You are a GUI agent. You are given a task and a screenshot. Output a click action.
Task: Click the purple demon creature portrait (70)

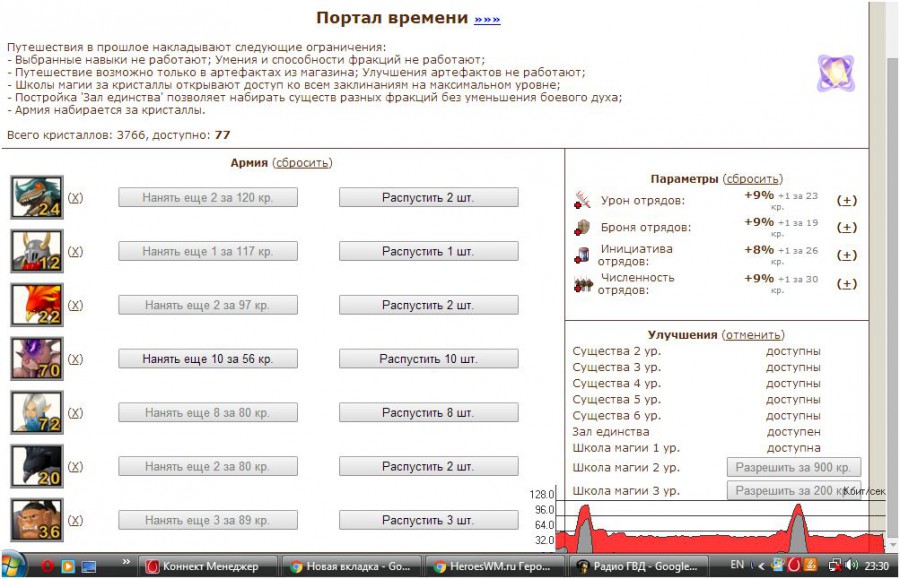36,359
